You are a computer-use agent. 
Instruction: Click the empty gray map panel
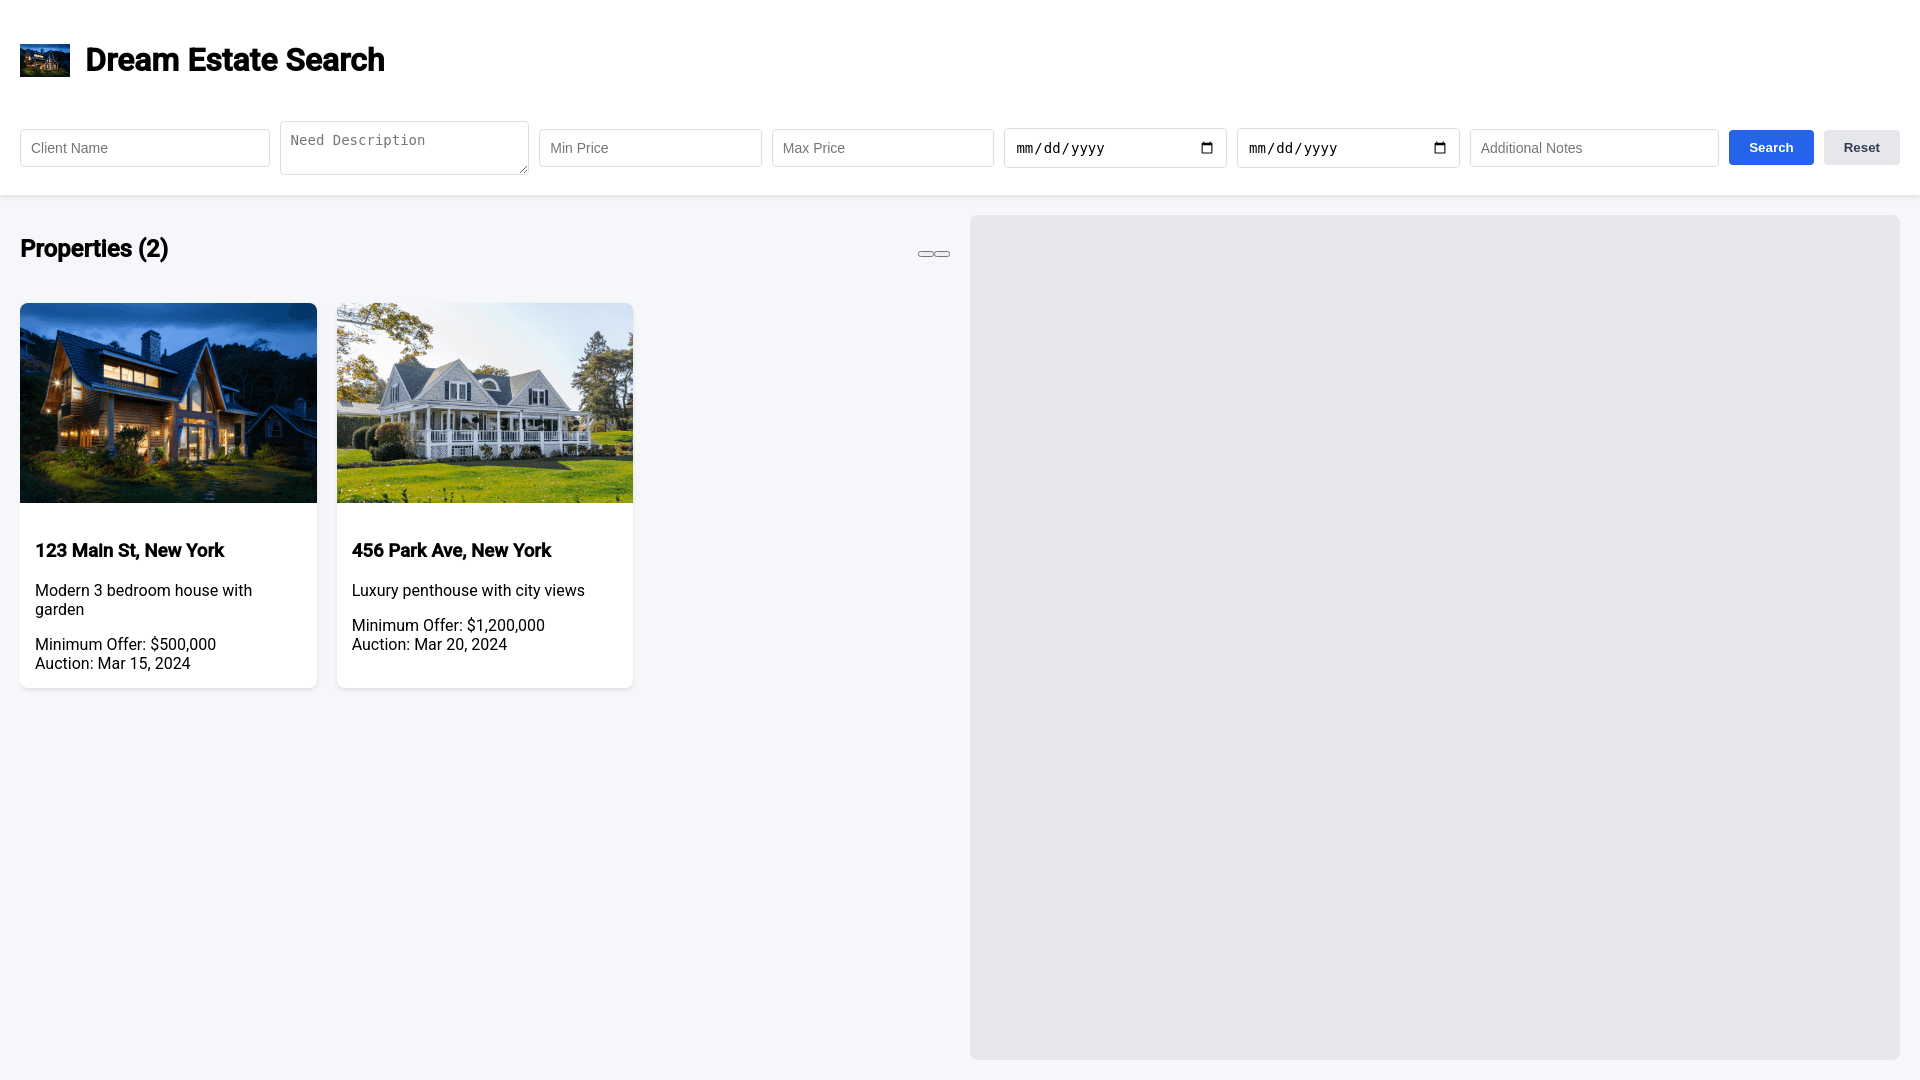(1434, 637)
